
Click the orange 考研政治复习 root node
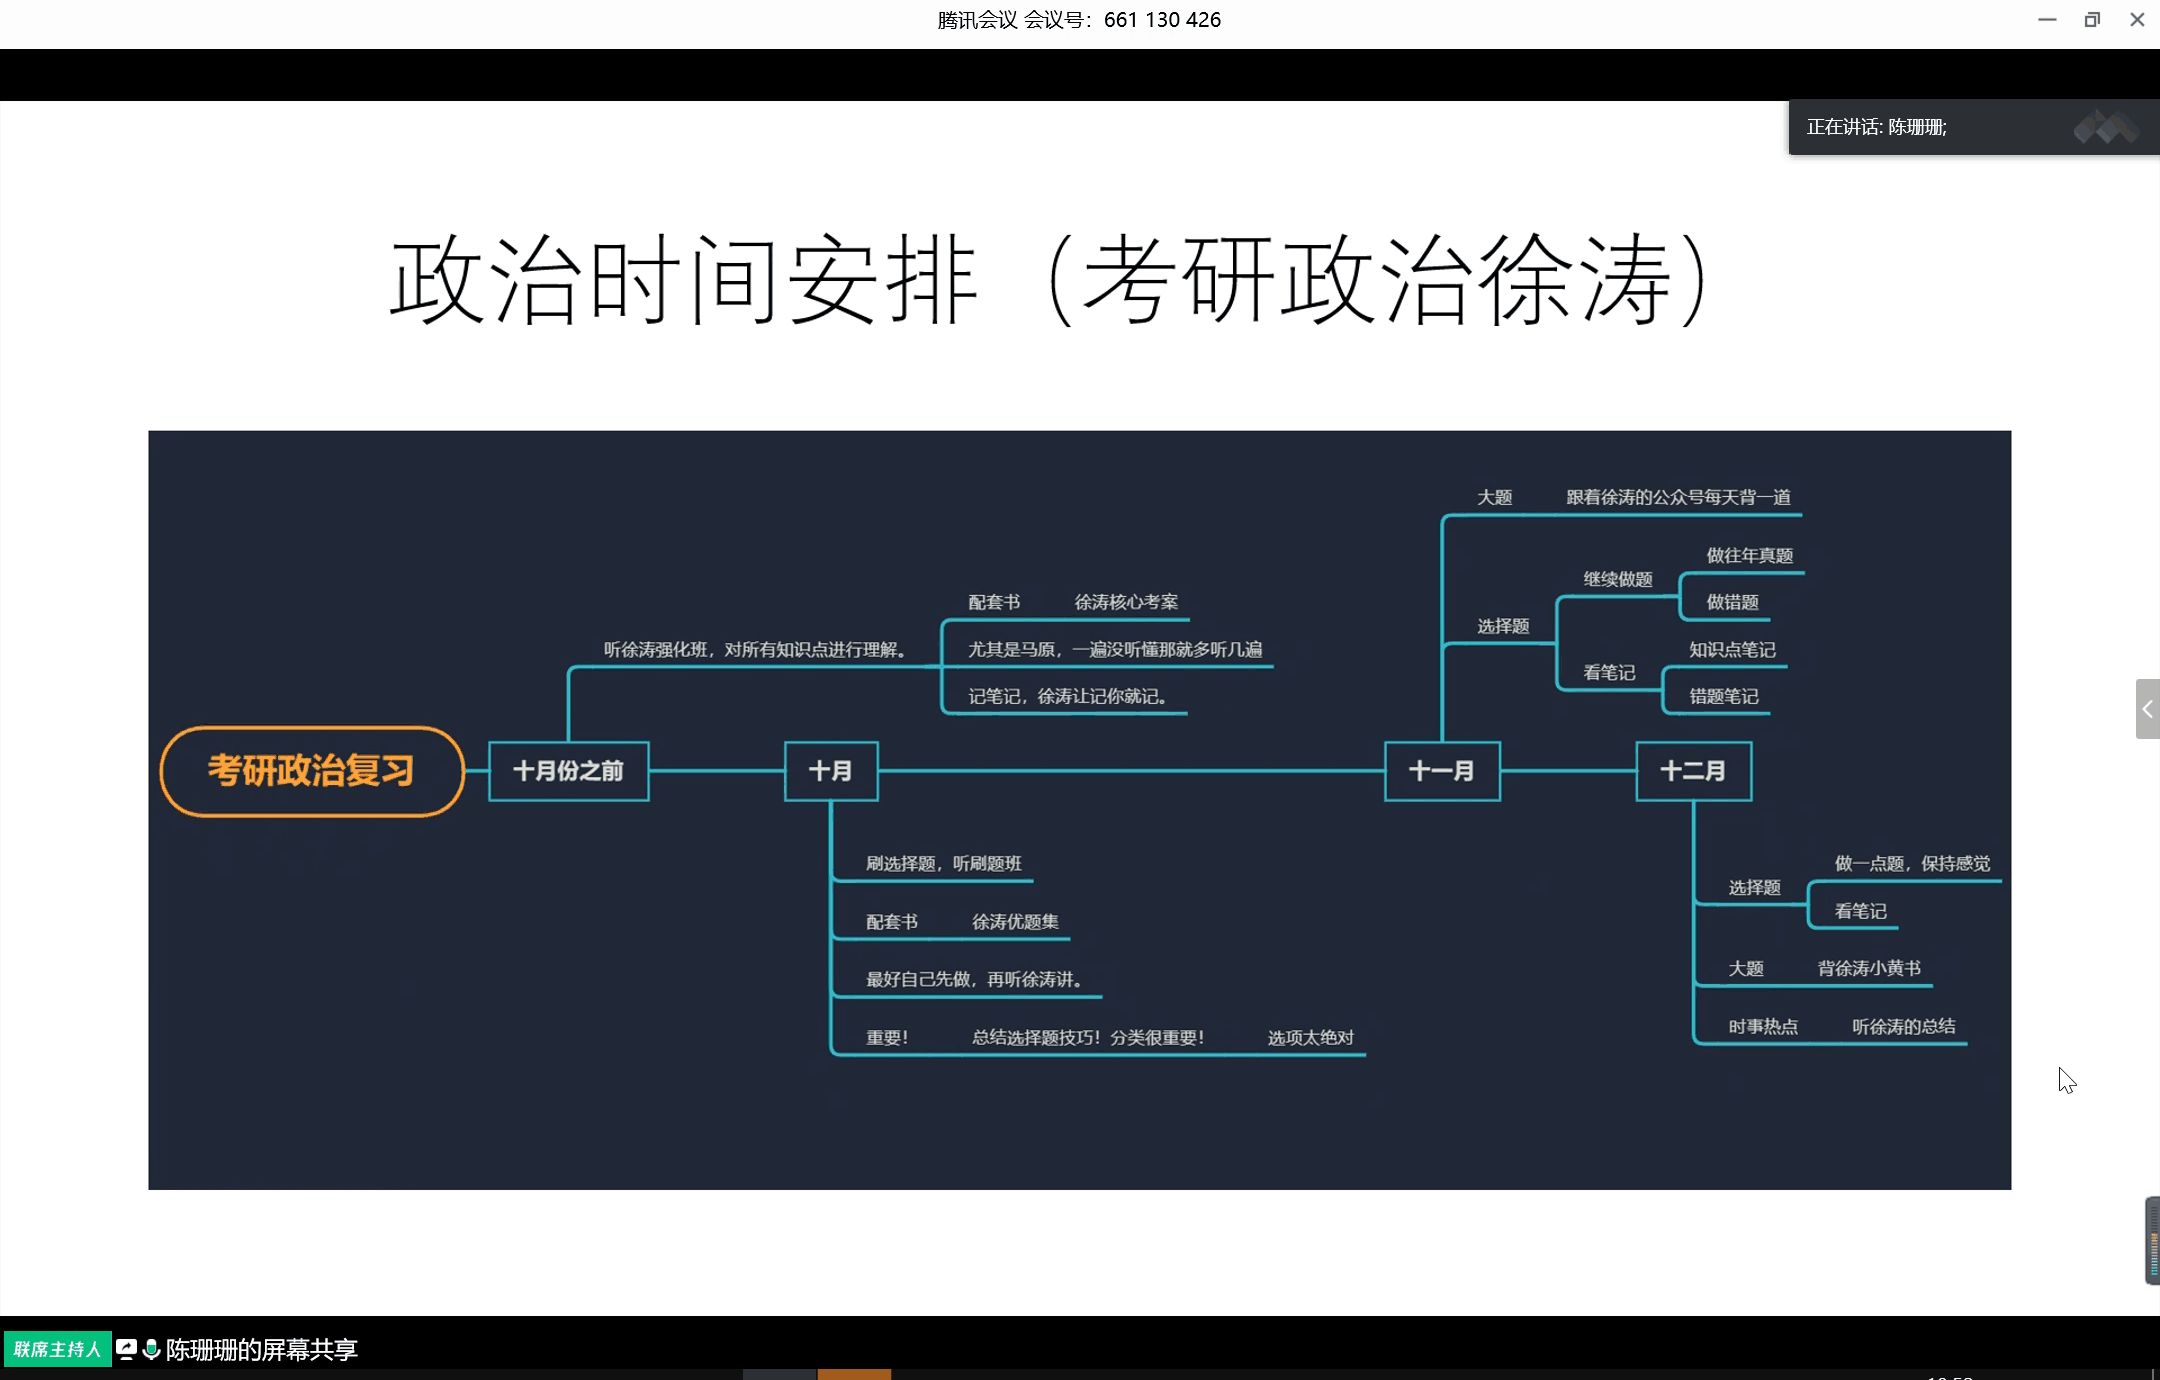(x=311, y=771)
